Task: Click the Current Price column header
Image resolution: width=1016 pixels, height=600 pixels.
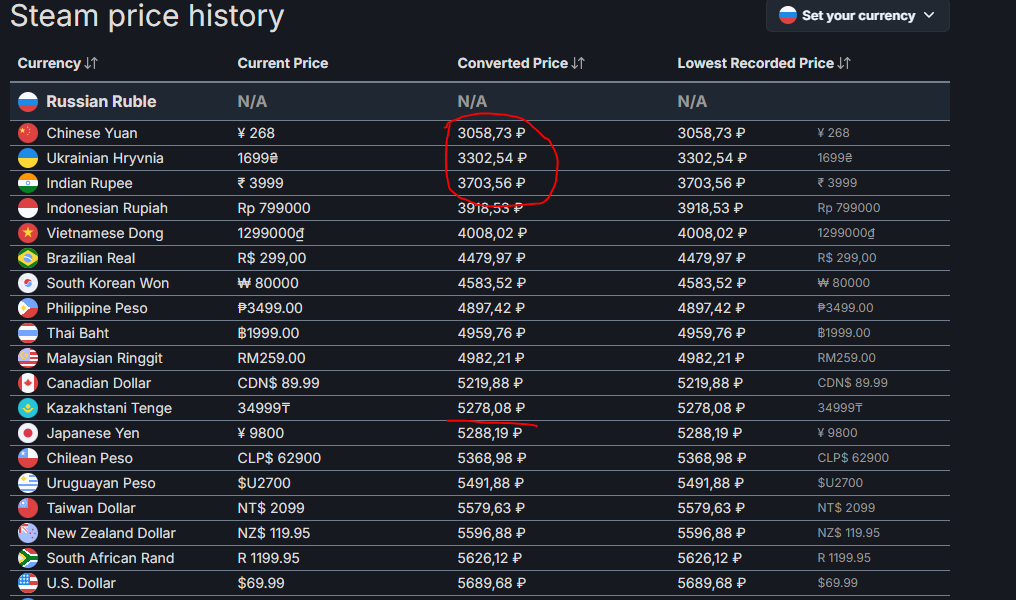Action: (283, 63)
